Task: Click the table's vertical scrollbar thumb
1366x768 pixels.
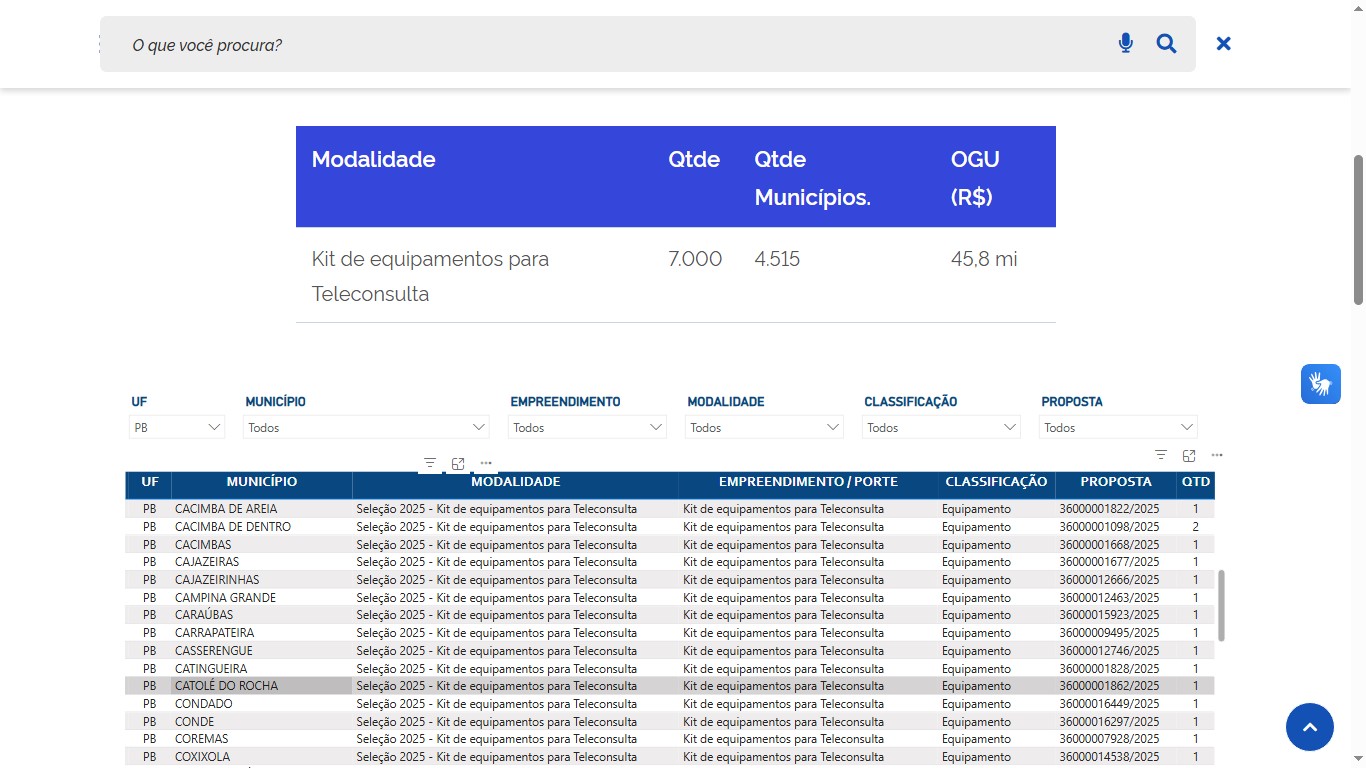Action: [1221, 605]
